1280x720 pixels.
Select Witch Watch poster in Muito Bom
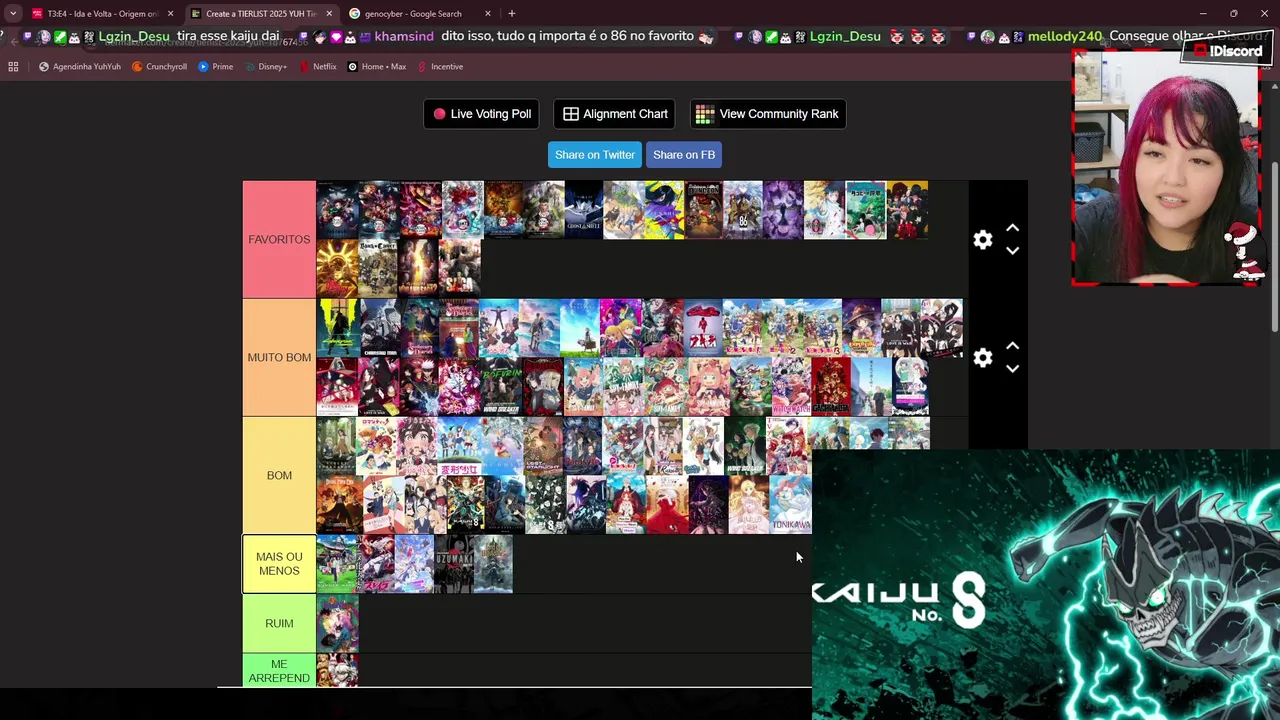[x=790, y=387]
